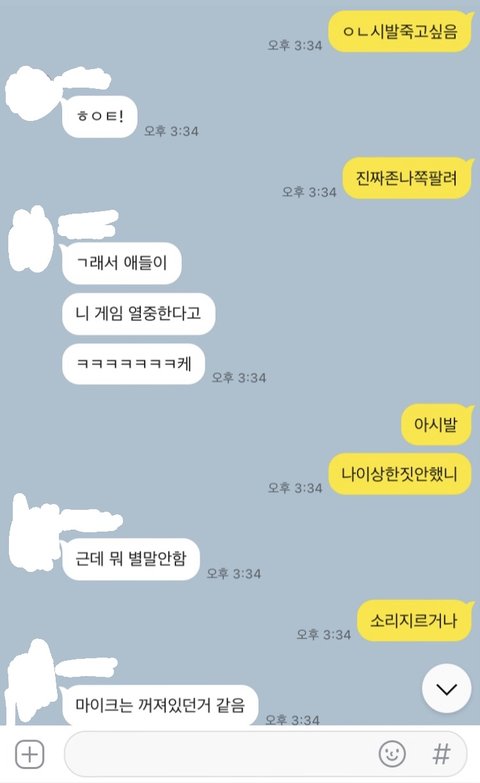Select the yellow "소리지르거나" message
Screen dimensions: 480x783
click(x=415, y=621)
